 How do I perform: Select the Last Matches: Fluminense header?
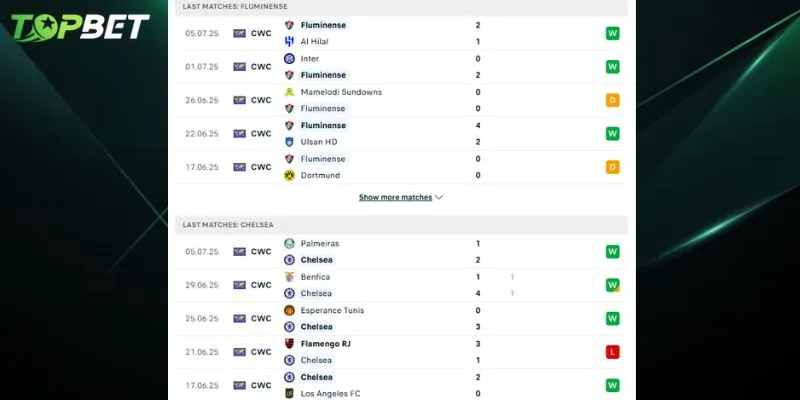[236, 7]
